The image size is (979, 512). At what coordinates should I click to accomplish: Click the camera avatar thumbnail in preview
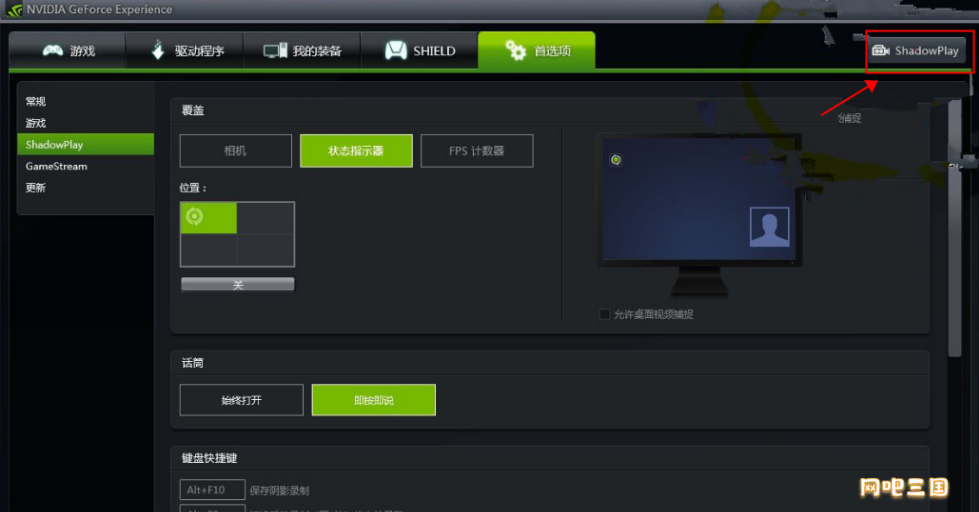[x=769, y=227]
